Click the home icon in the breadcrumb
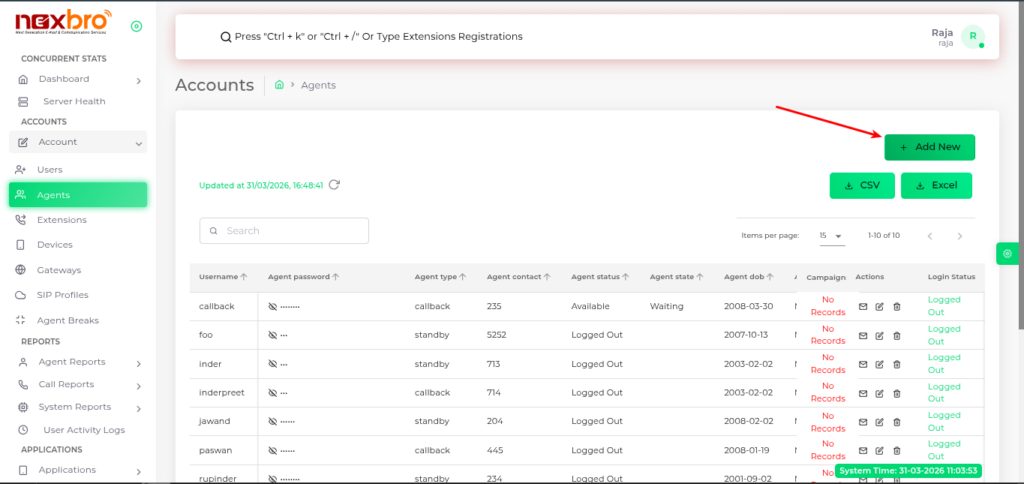The height and width of the screenshot is (484, 1024). 280,86
